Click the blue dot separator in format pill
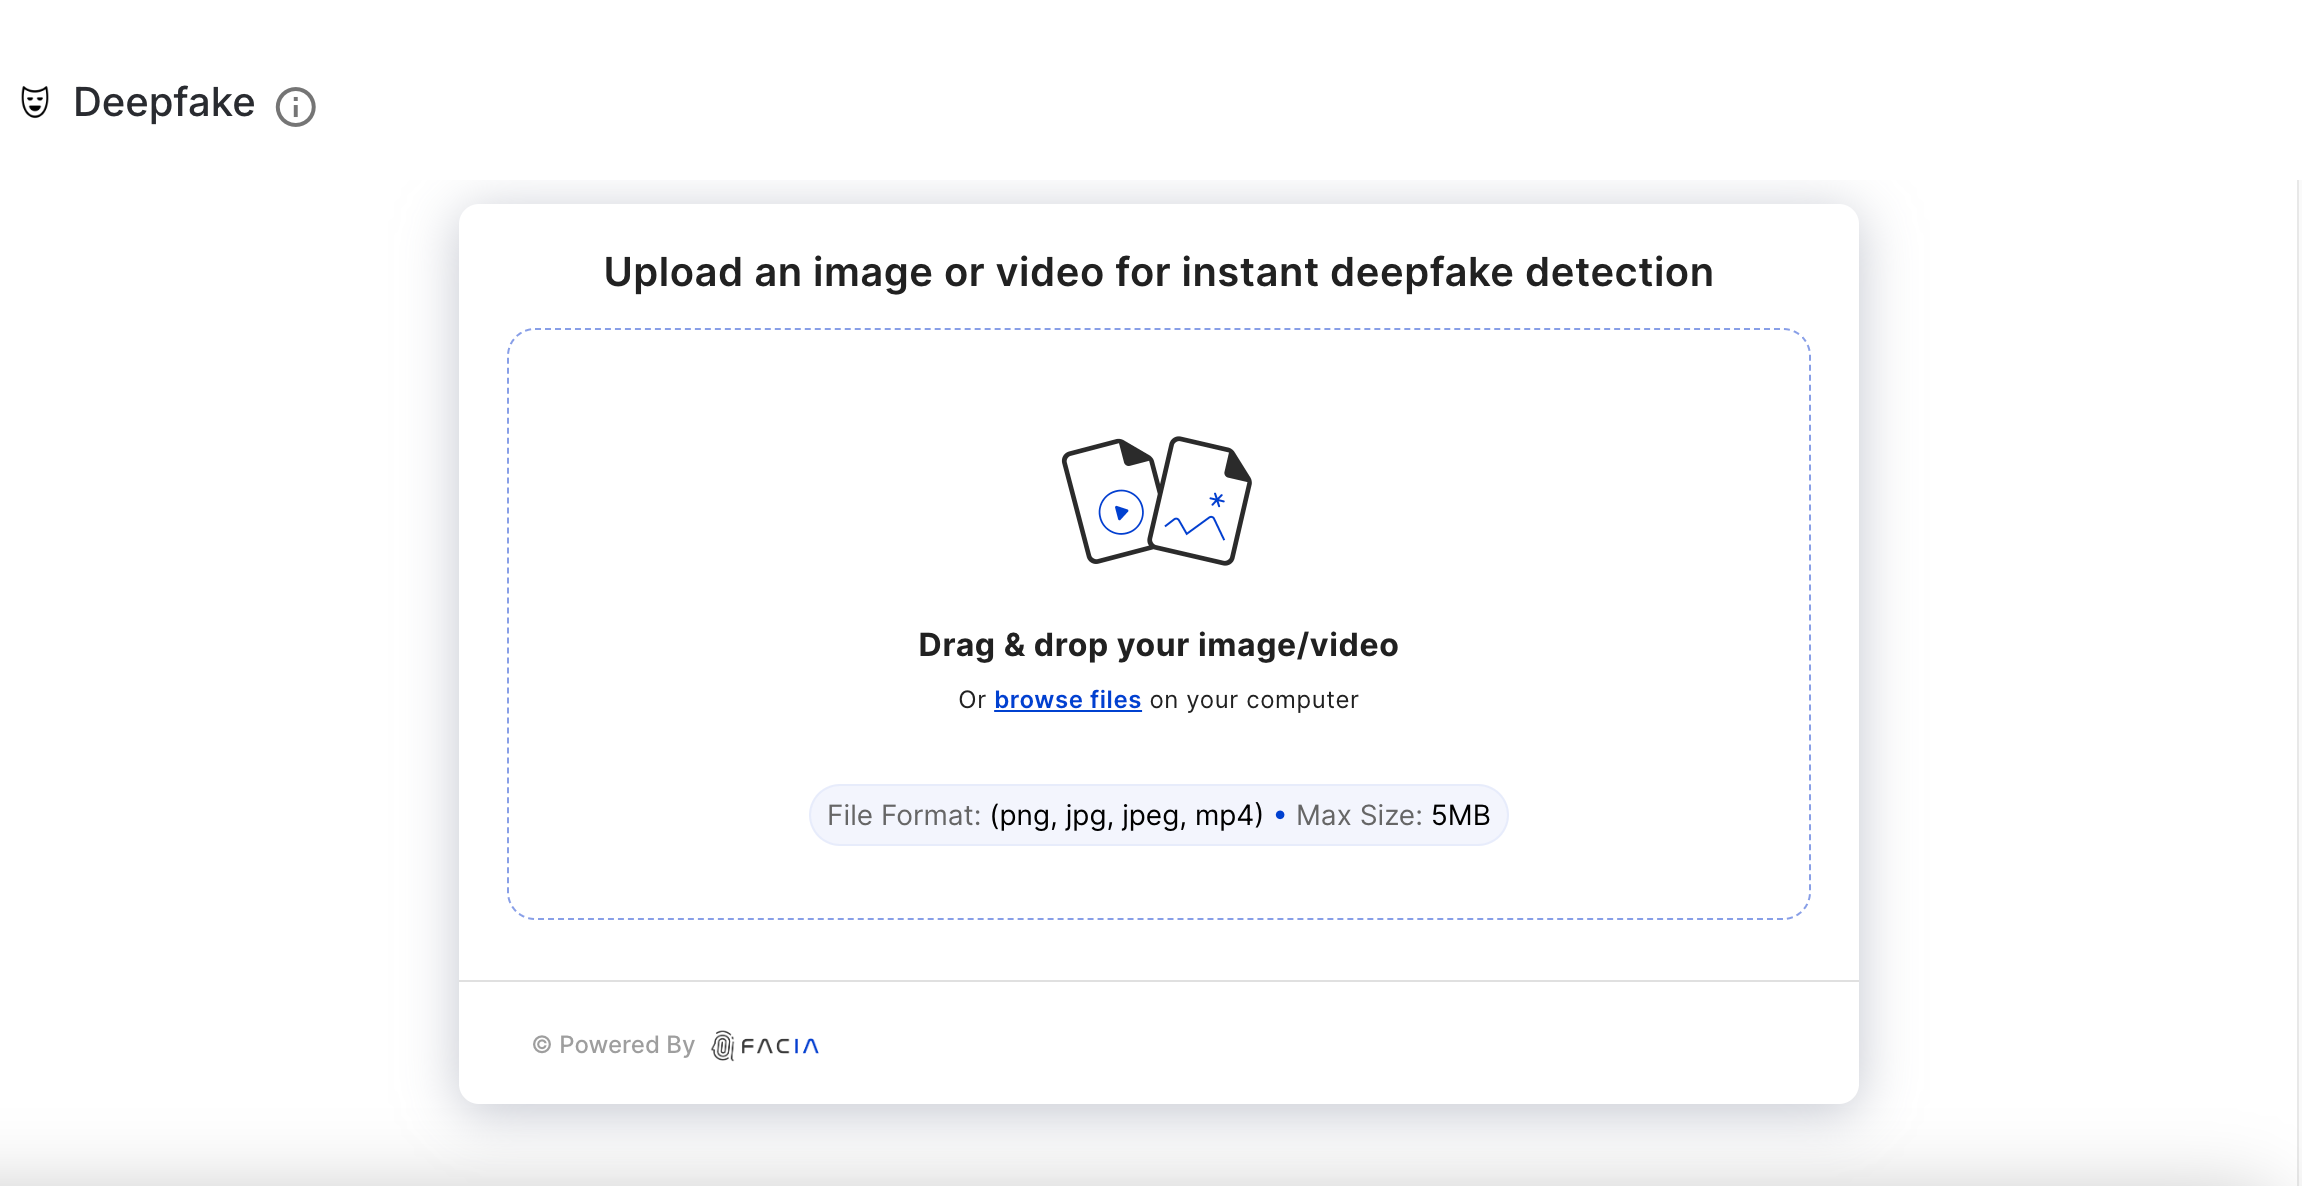 [1280, 815]
